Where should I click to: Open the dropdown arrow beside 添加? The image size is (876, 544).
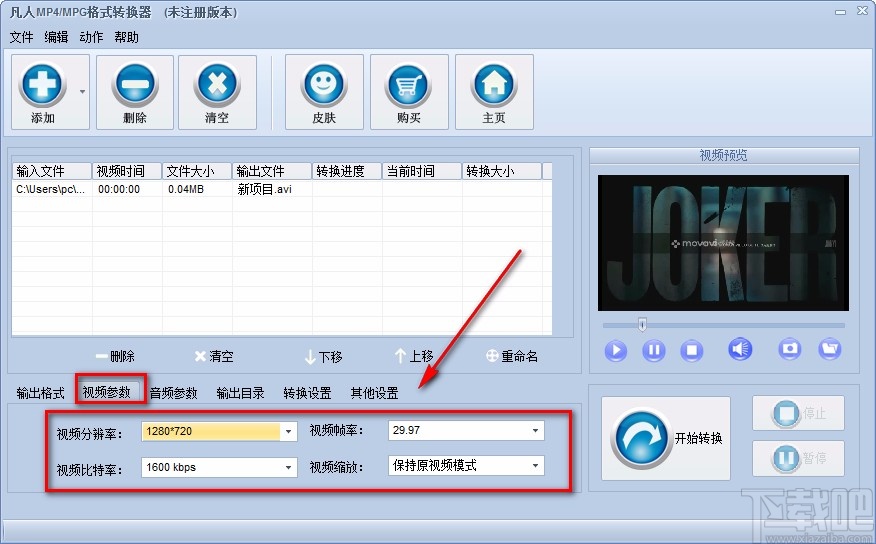(x=83, y=92)
